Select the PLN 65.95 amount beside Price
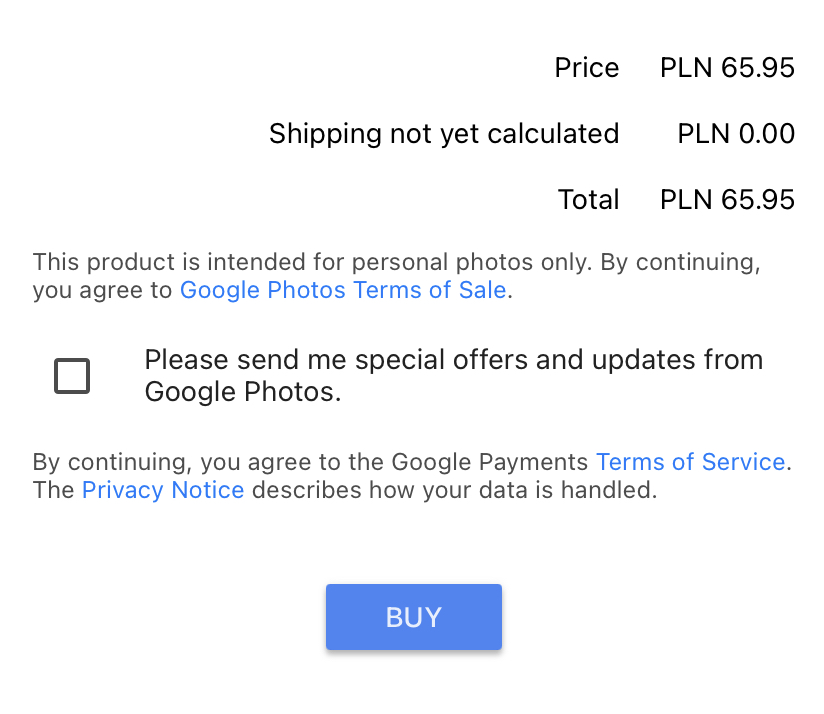 pyautogui.click(x=727, y=68)
